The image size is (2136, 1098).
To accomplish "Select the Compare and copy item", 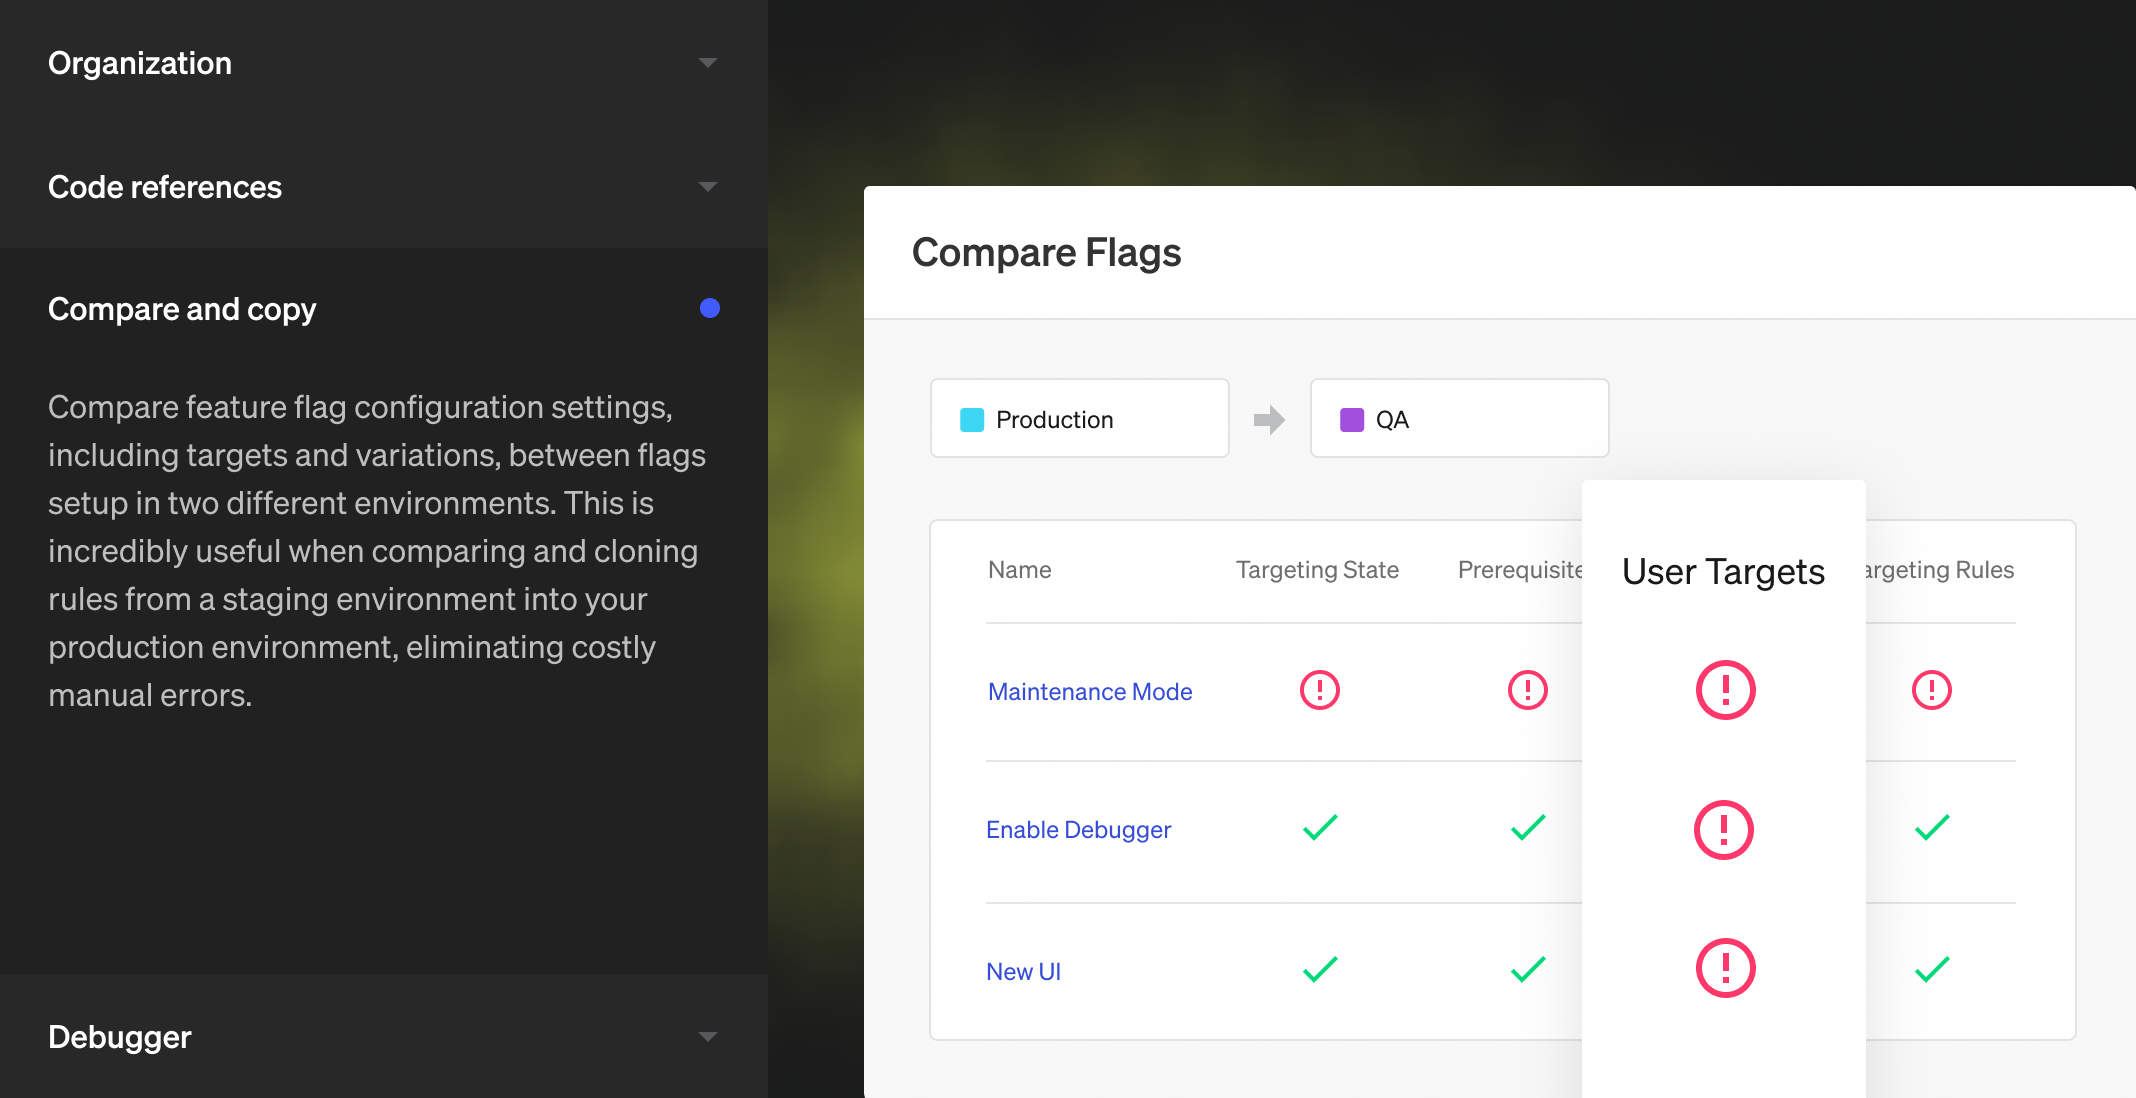I will (182, 309).
